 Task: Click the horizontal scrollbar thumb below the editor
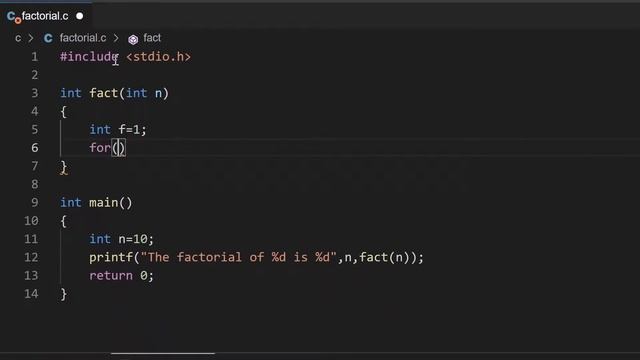tap(163, 353)
